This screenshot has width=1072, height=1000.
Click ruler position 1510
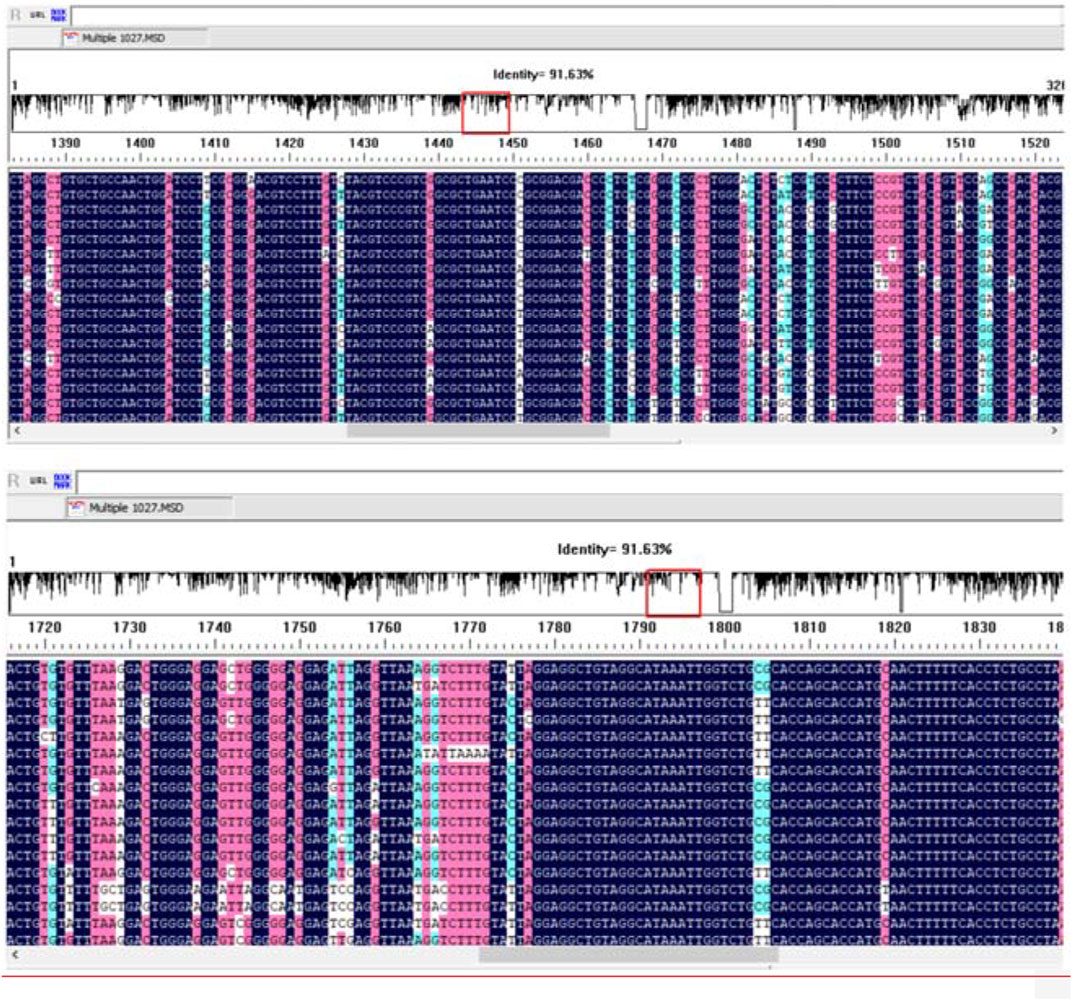[x=960, y=143]
